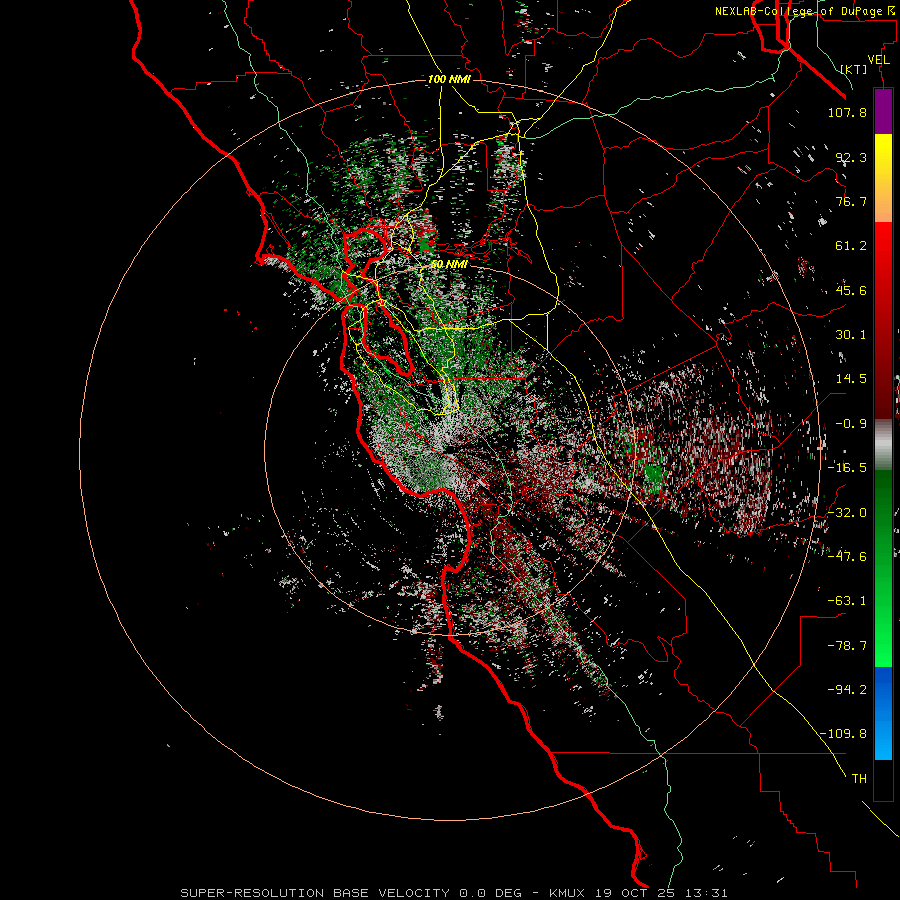Click the -0.9 velocity scale value
The height and width of the screenshot is (900, 900).
[851, 424]
